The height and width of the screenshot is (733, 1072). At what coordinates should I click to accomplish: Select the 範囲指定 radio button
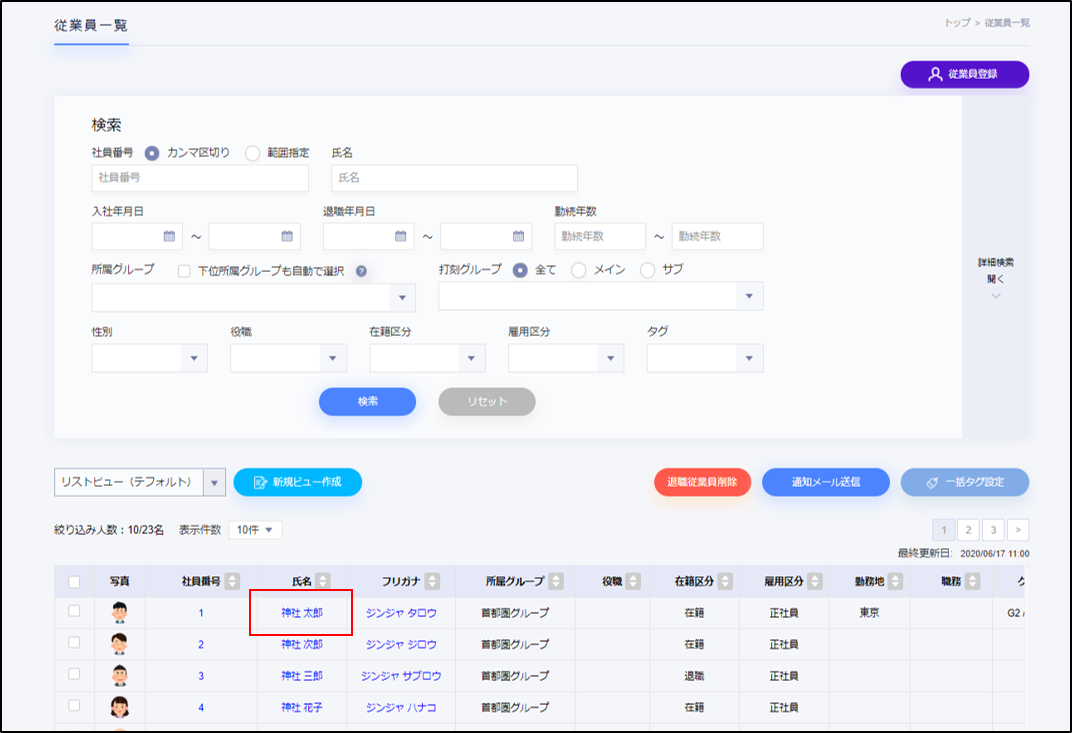pyautogui.click(x=252, y=153)
